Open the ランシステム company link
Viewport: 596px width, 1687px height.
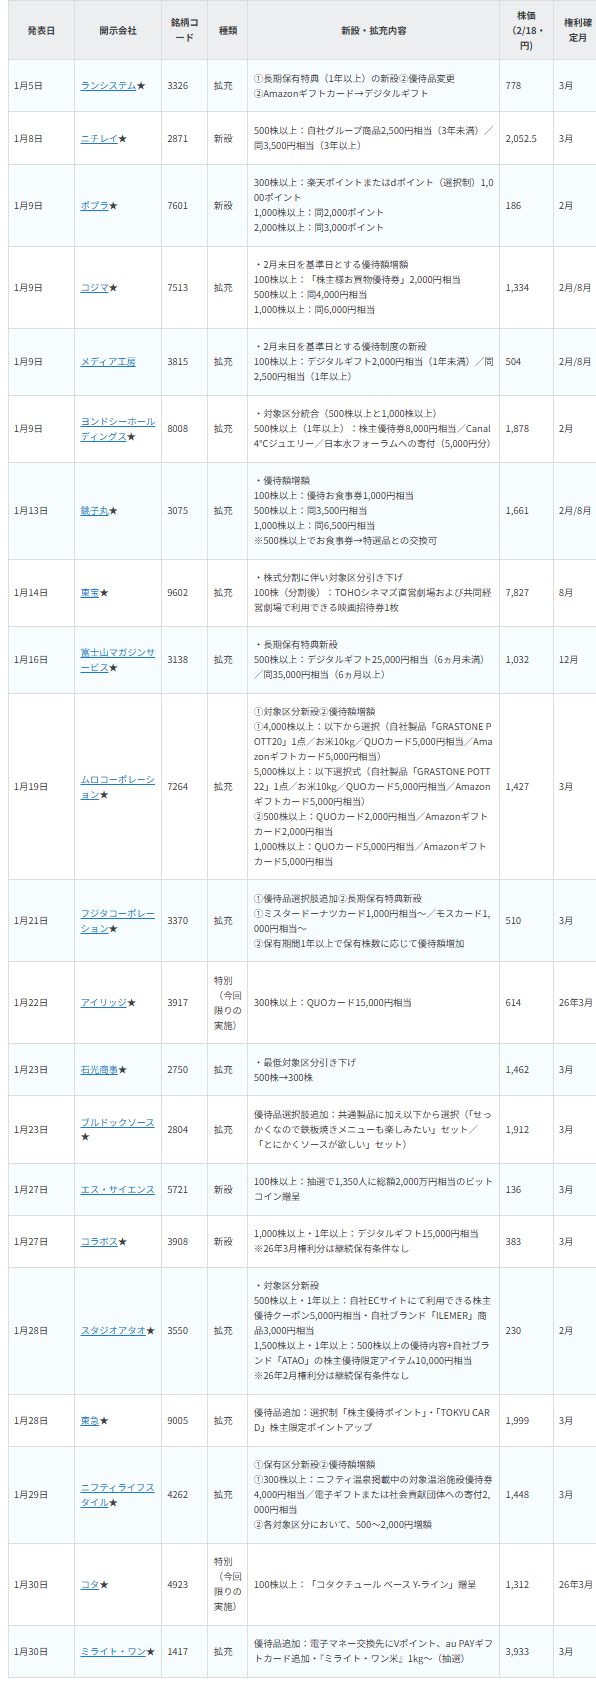[108, 86]
